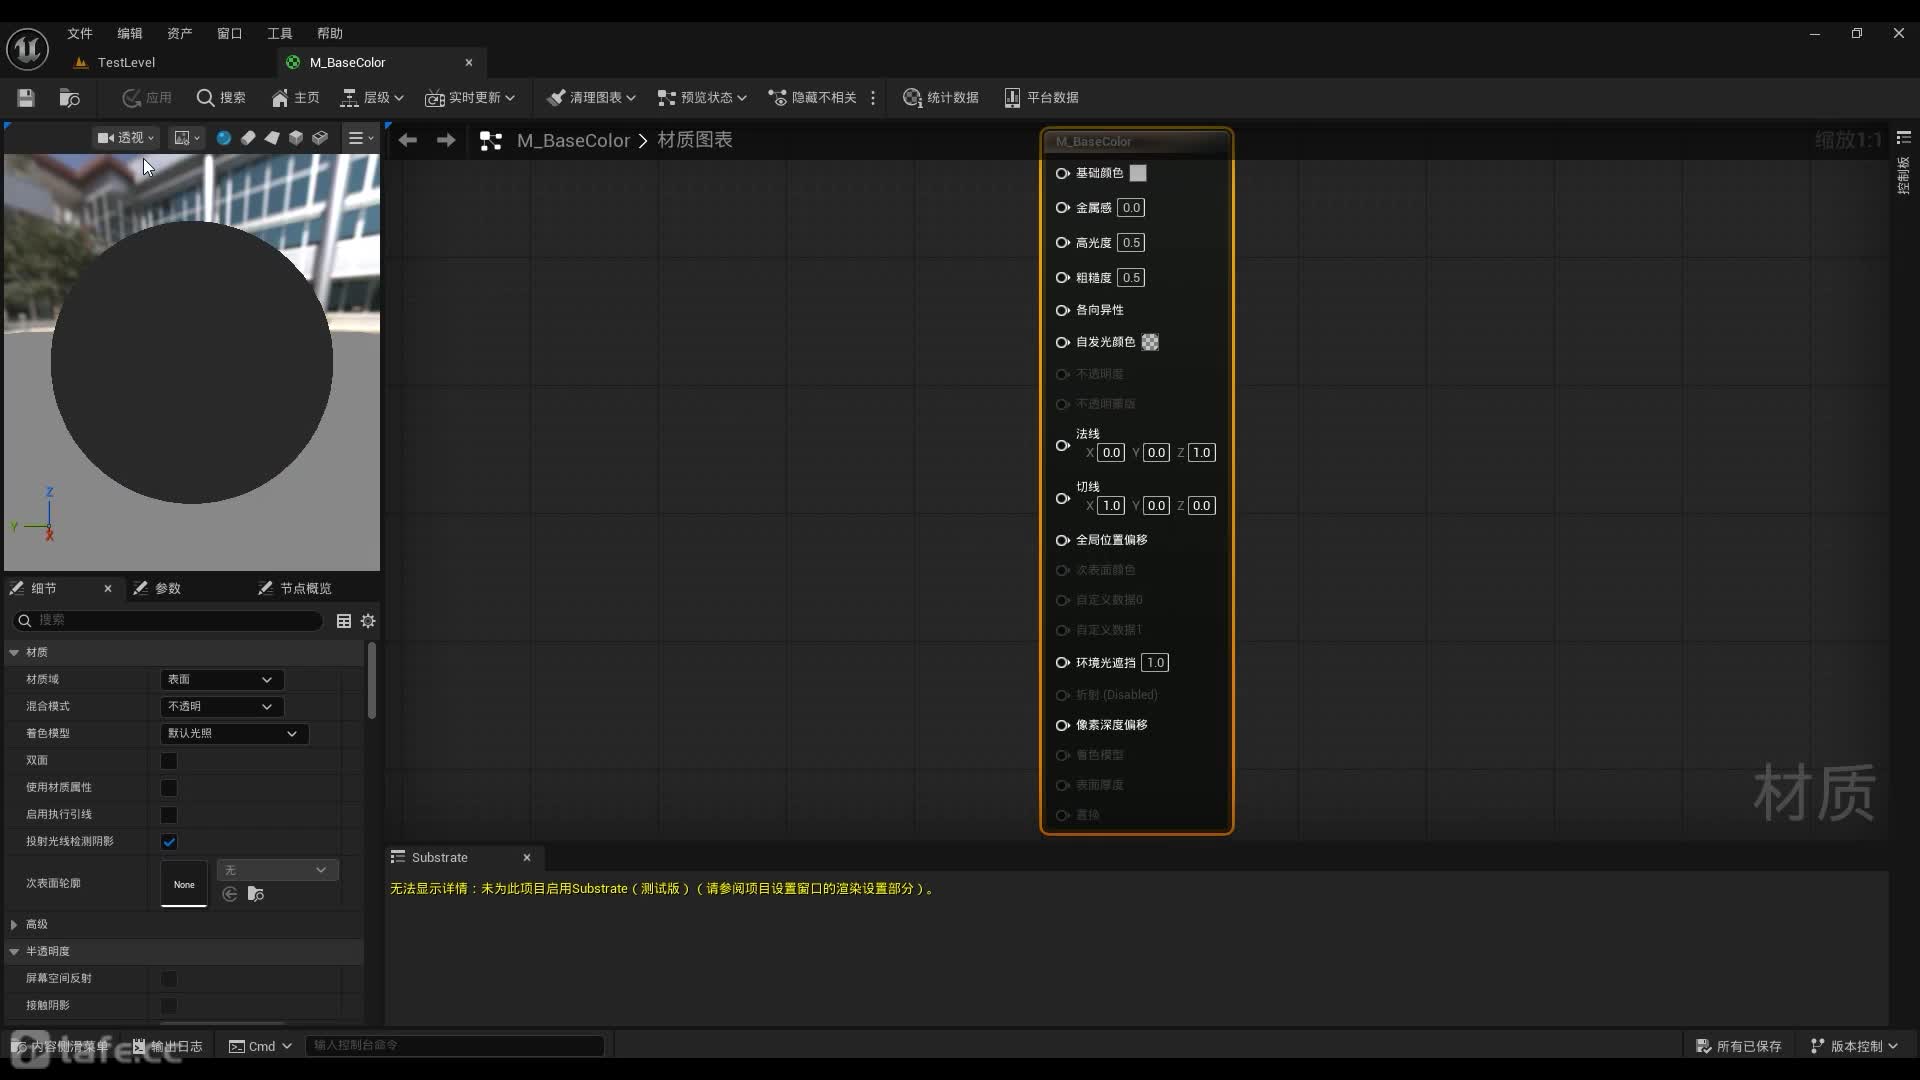Open the 材质域 dropdown
1920x1080 pixels.
click(x=221, y=680)
